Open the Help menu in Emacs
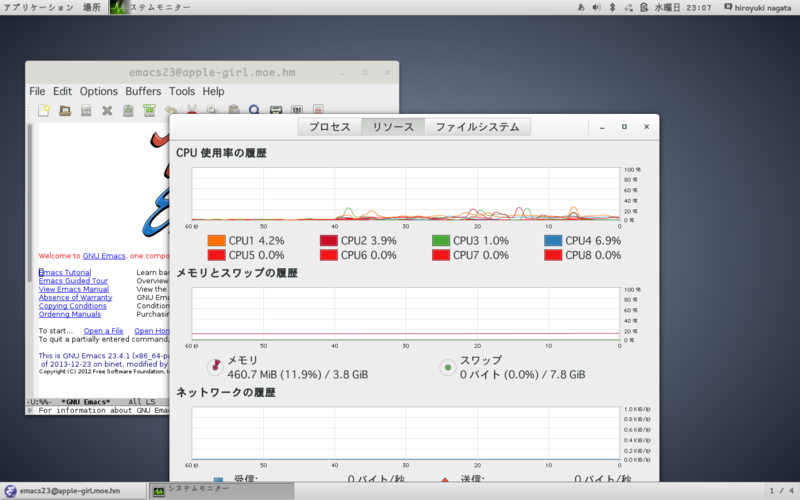 point(213,91)
